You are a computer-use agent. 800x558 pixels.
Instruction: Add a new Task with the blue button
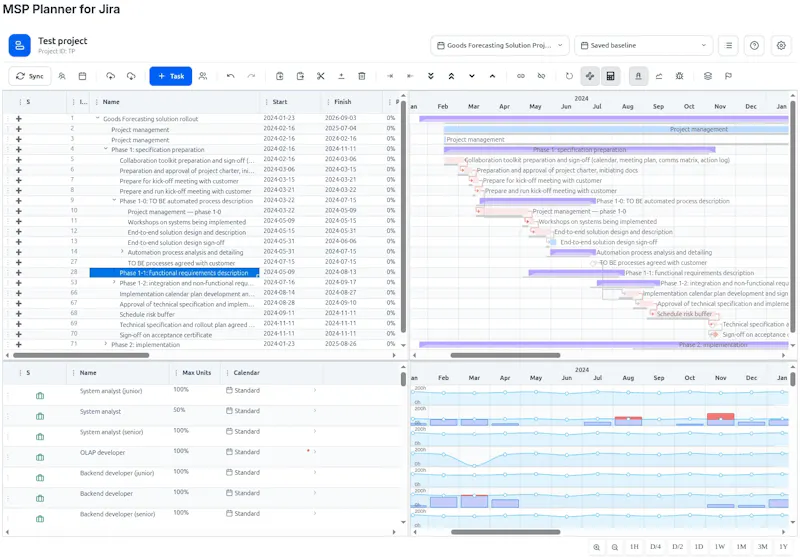click(170, 76)
